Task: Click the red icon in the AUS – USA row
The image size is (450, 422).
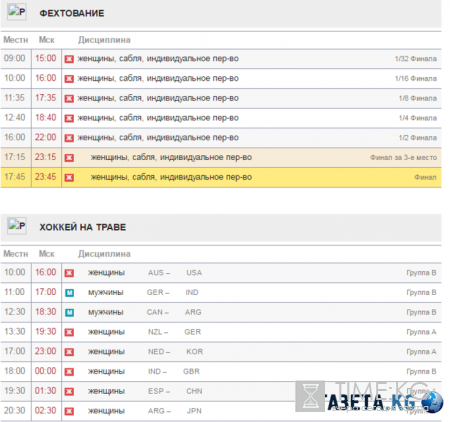Action: [x=69, y=273]
